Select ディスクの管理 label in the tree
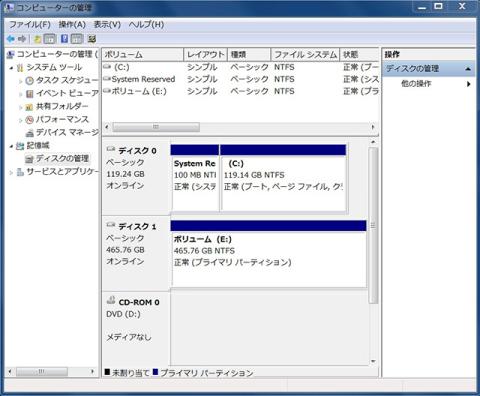480x396 pixels. click(x=62, y=159)
